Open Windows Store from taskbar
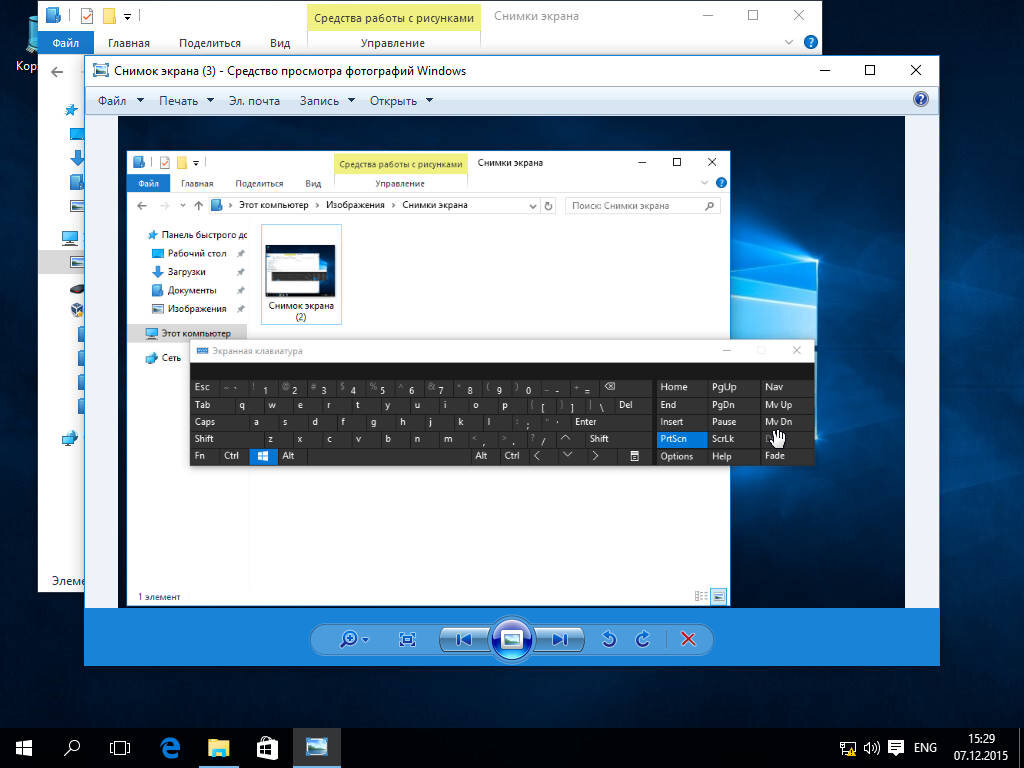Image resolution: width=1024 pixels, height=768 pixels. pyautogui.click(x=267, y=748)
